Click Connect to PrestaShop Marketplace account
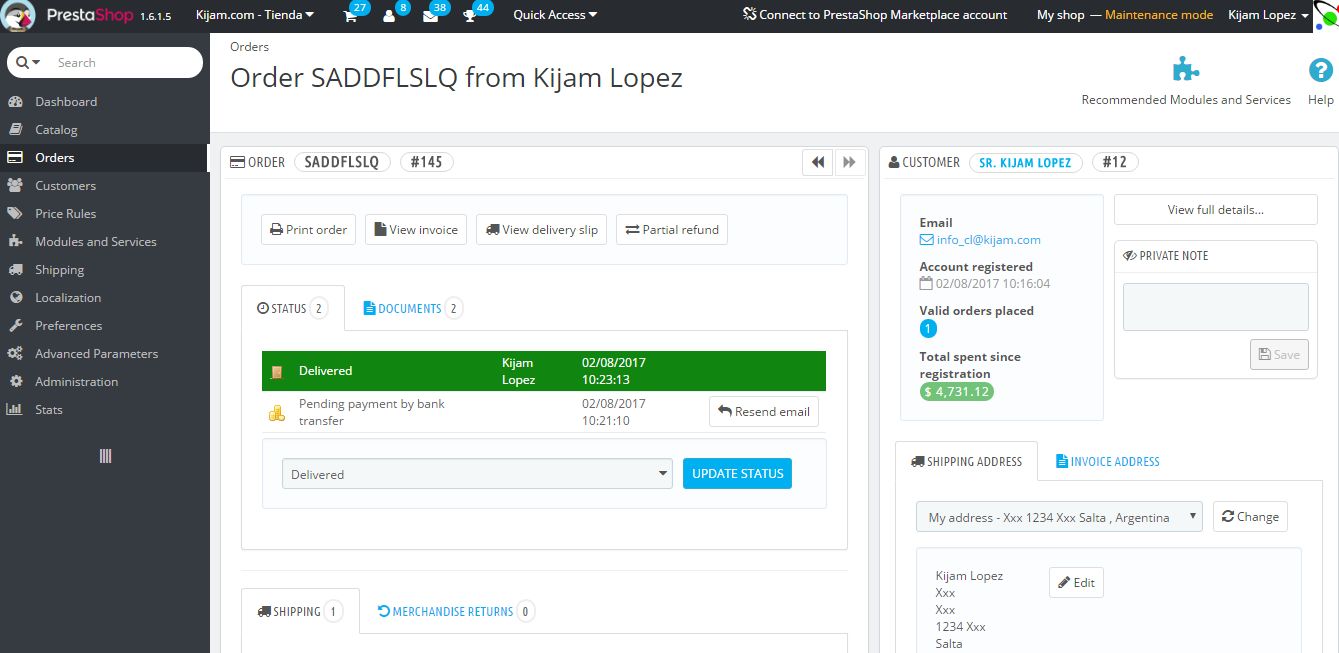 (875, 15)
